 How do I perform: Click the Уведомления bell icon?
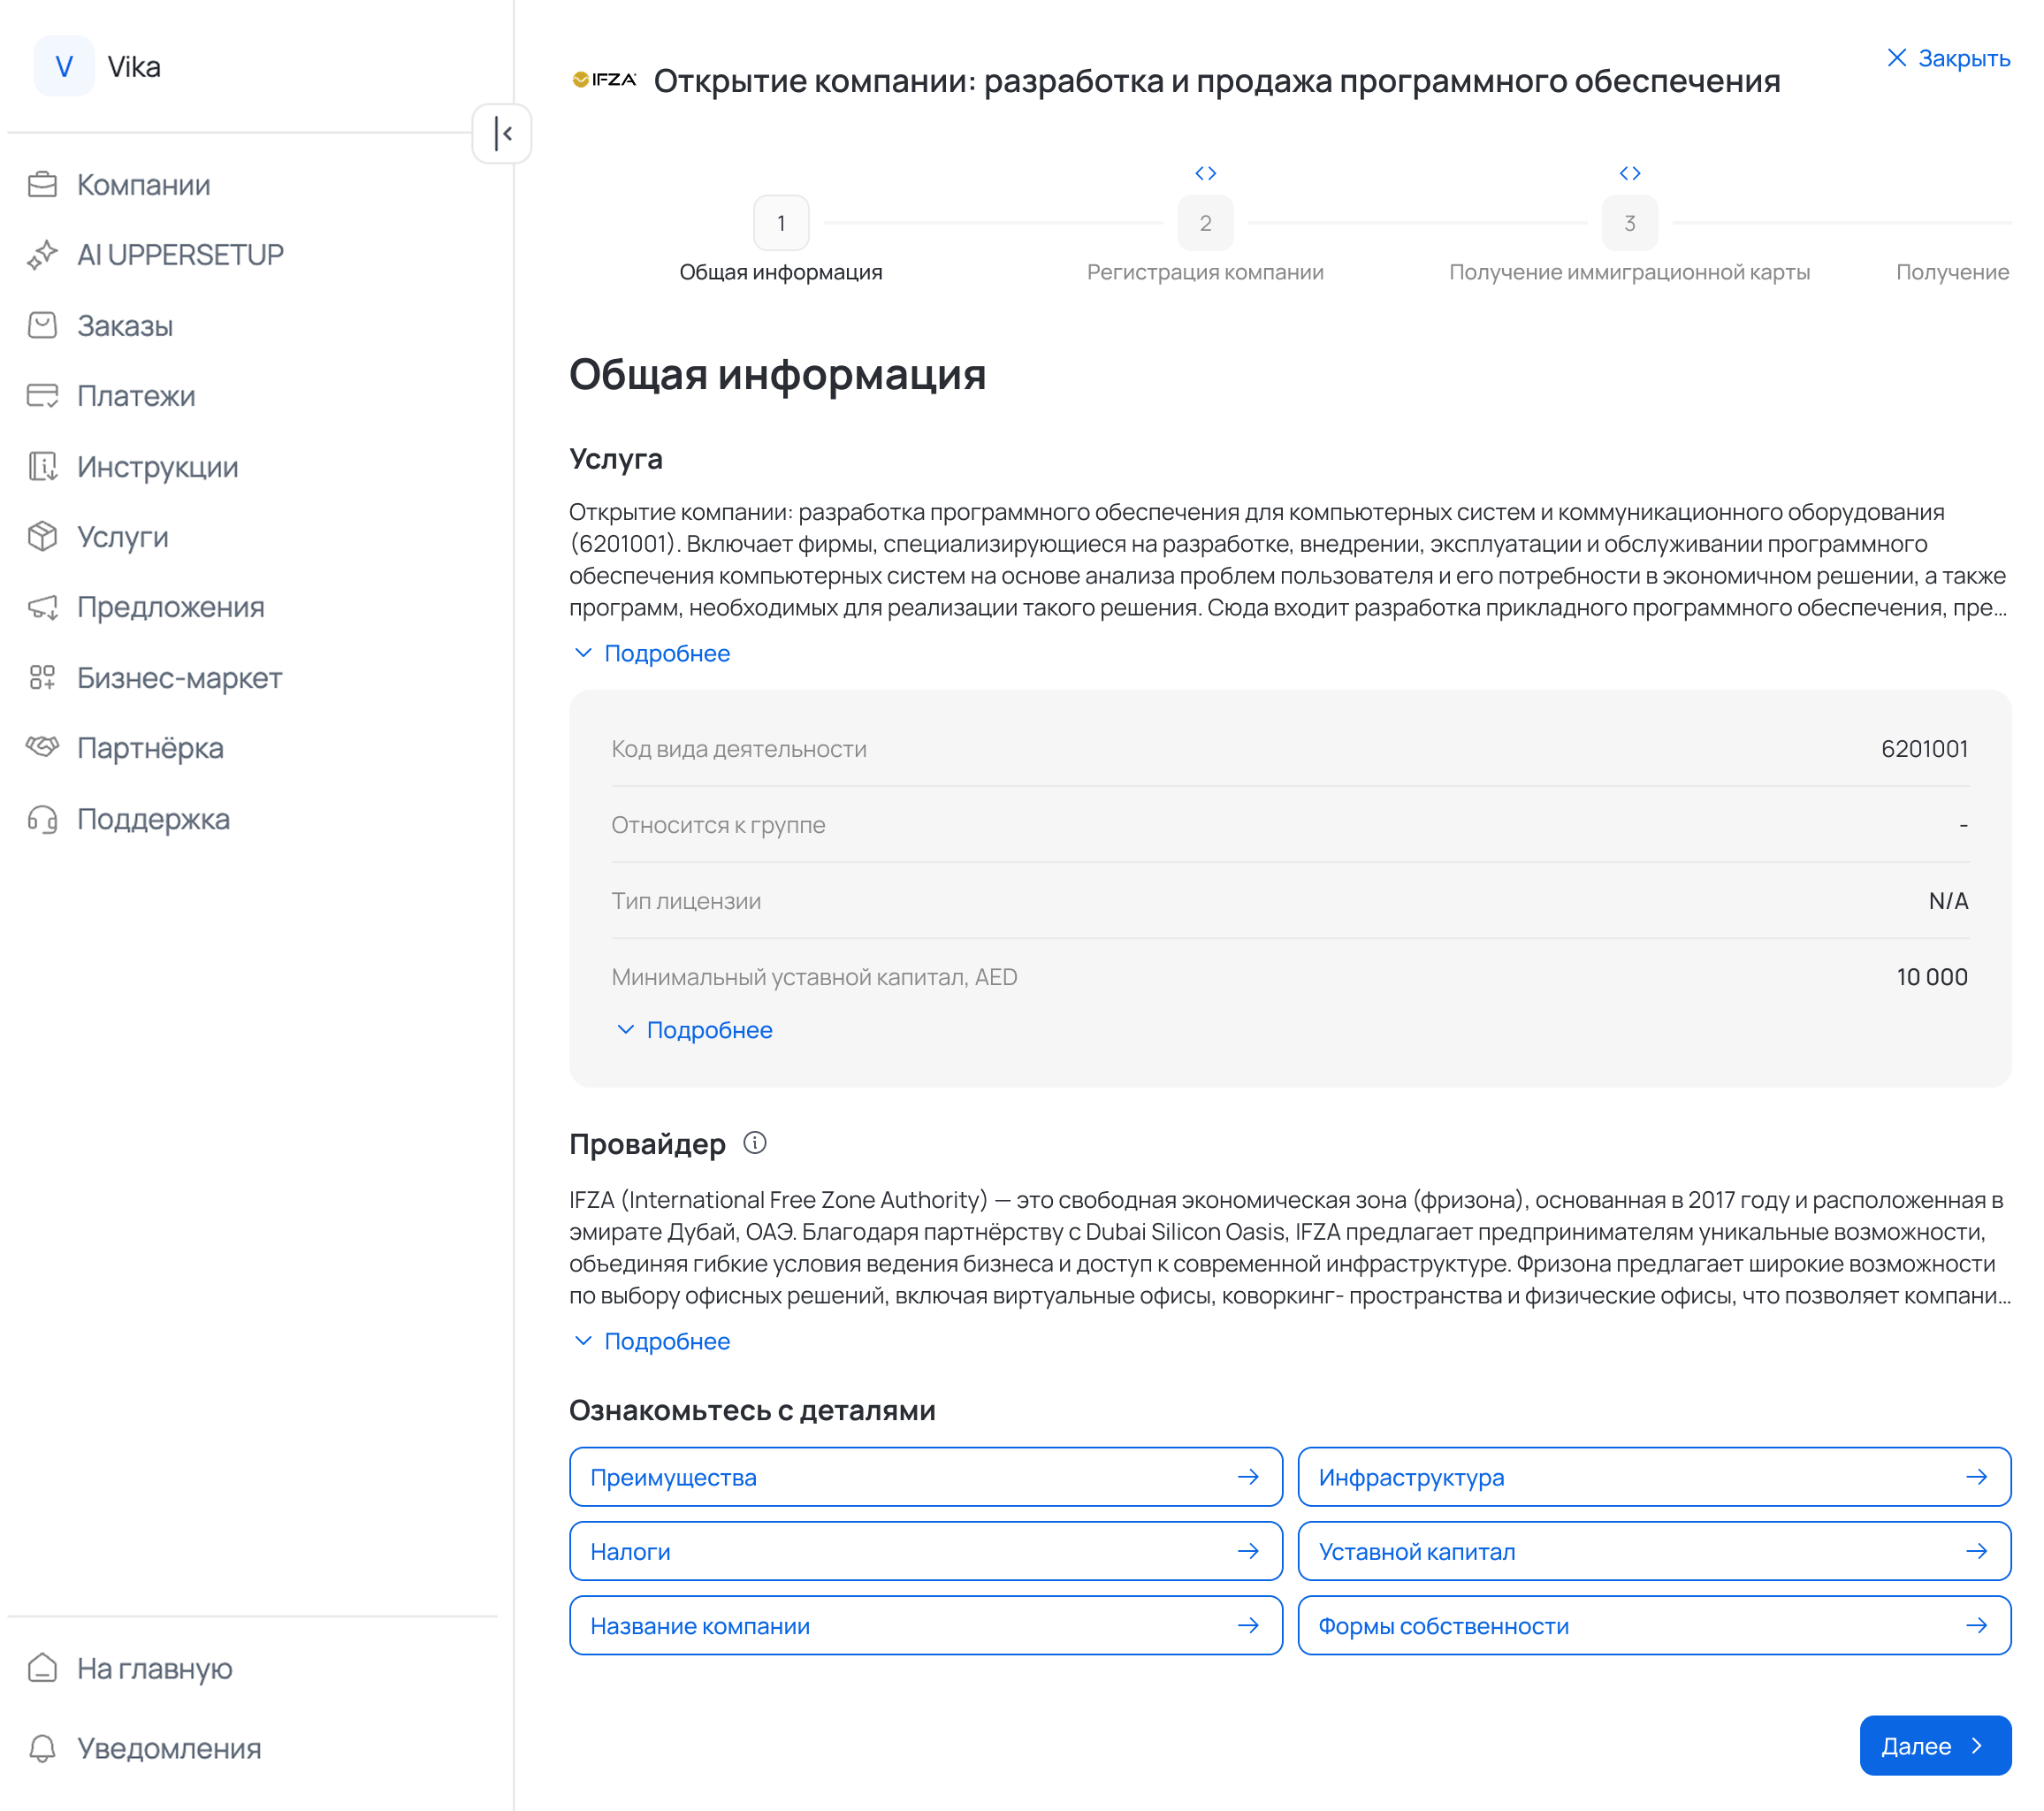[42, 1748]
